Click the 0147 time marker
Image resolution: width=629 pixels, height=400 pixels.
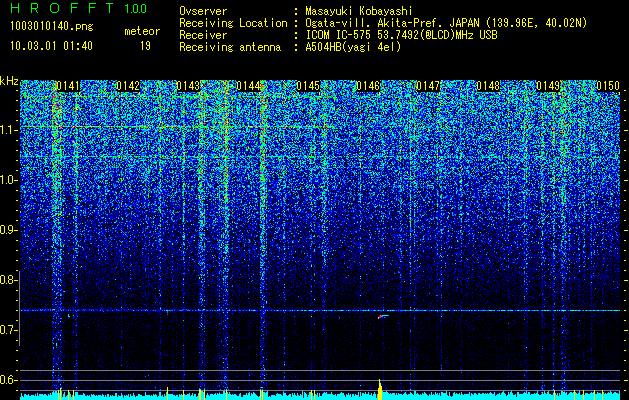tap(428, 86)
